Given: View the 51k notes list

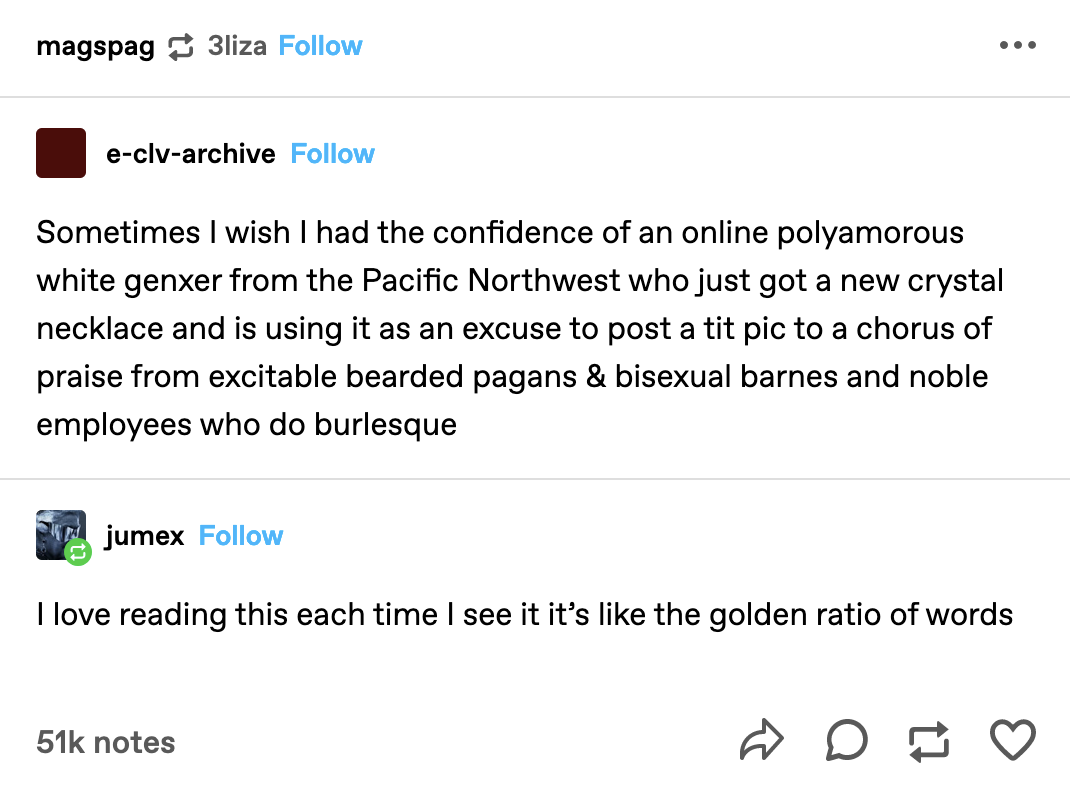Looking at the screenshot, I should coord(106,742).
